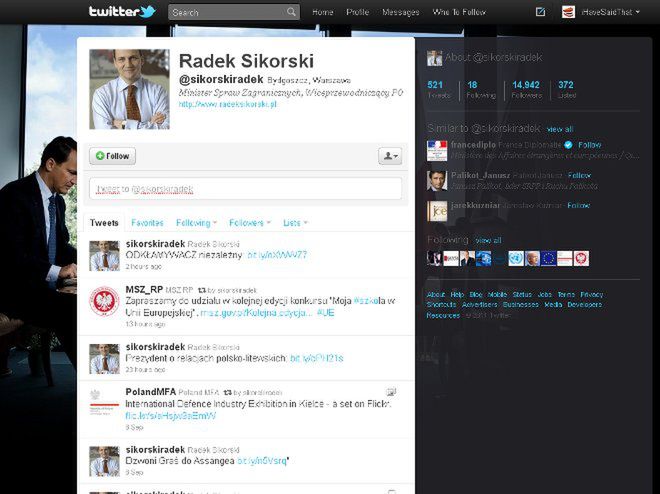Screen dimensions: 660x494
Task: Open Messages in the top navigation
Action: pos(401,12)
